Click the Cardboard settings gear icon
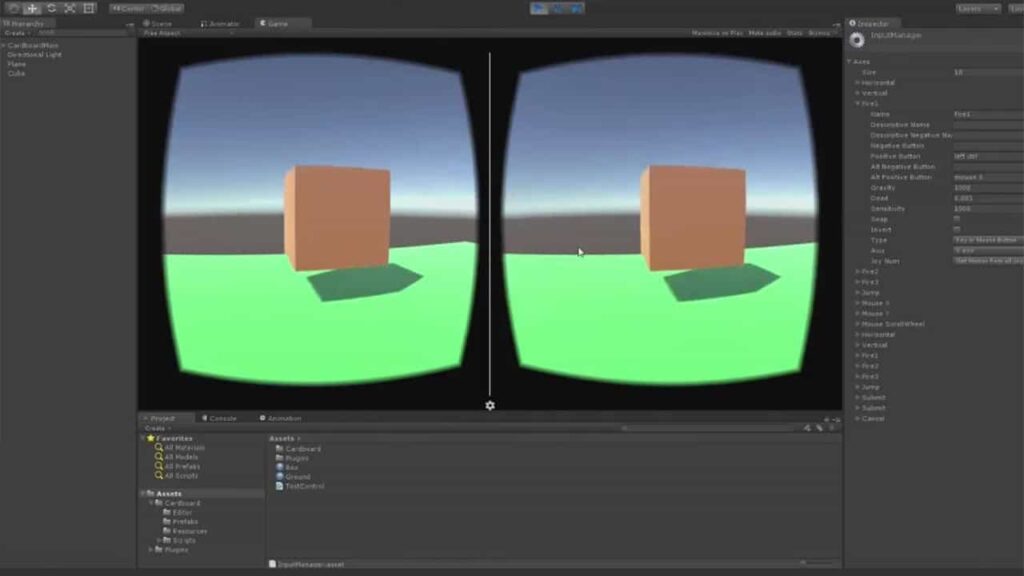Viewport: 1024px width, 576px height. pos(490,406)
